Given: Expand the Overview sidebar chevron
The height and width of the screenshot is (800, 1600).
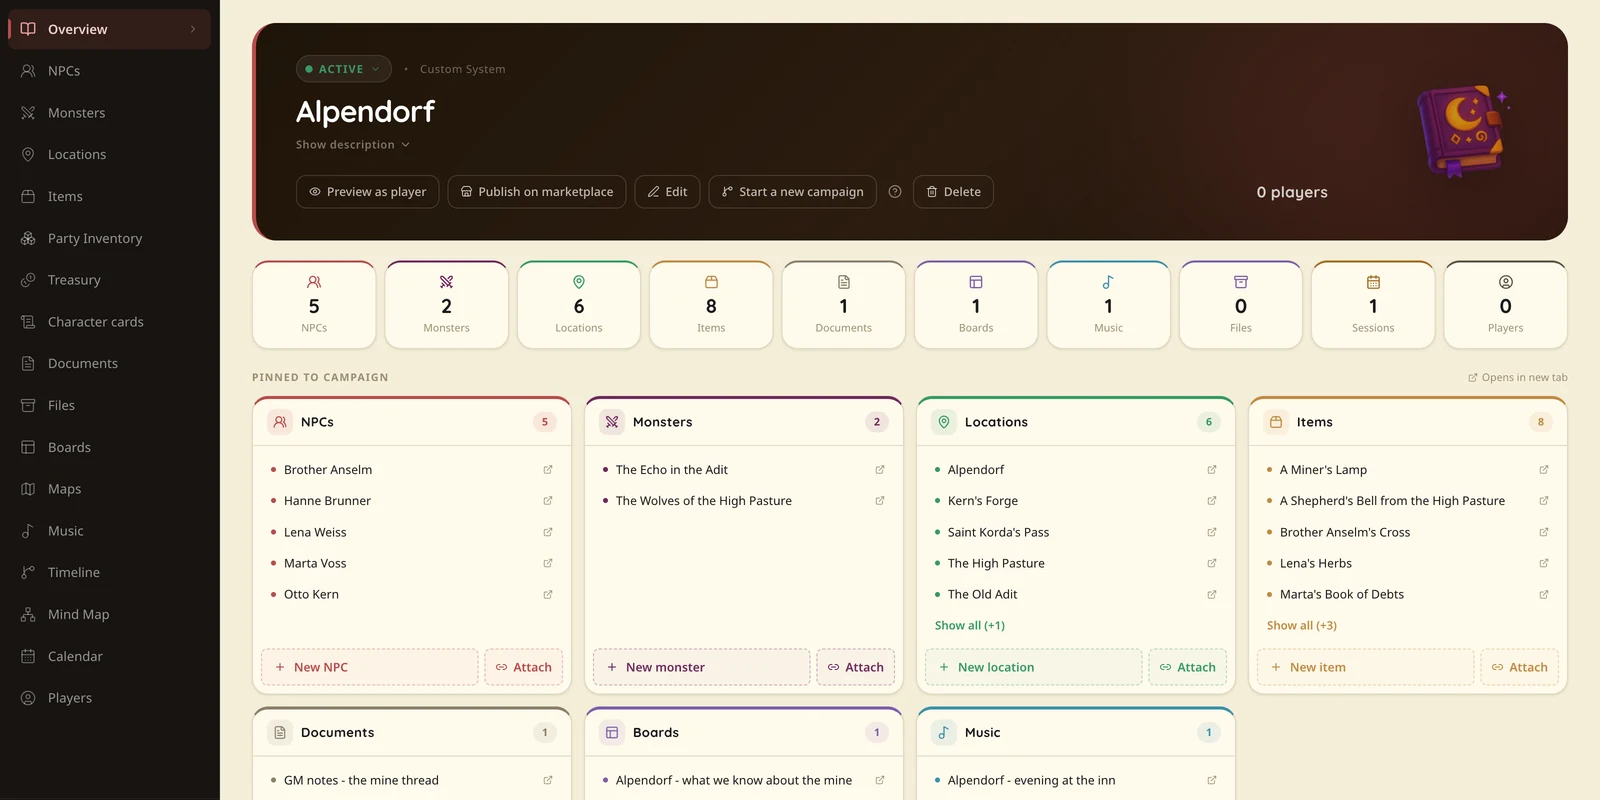Looking at the screenshot, I should (193, 29).
